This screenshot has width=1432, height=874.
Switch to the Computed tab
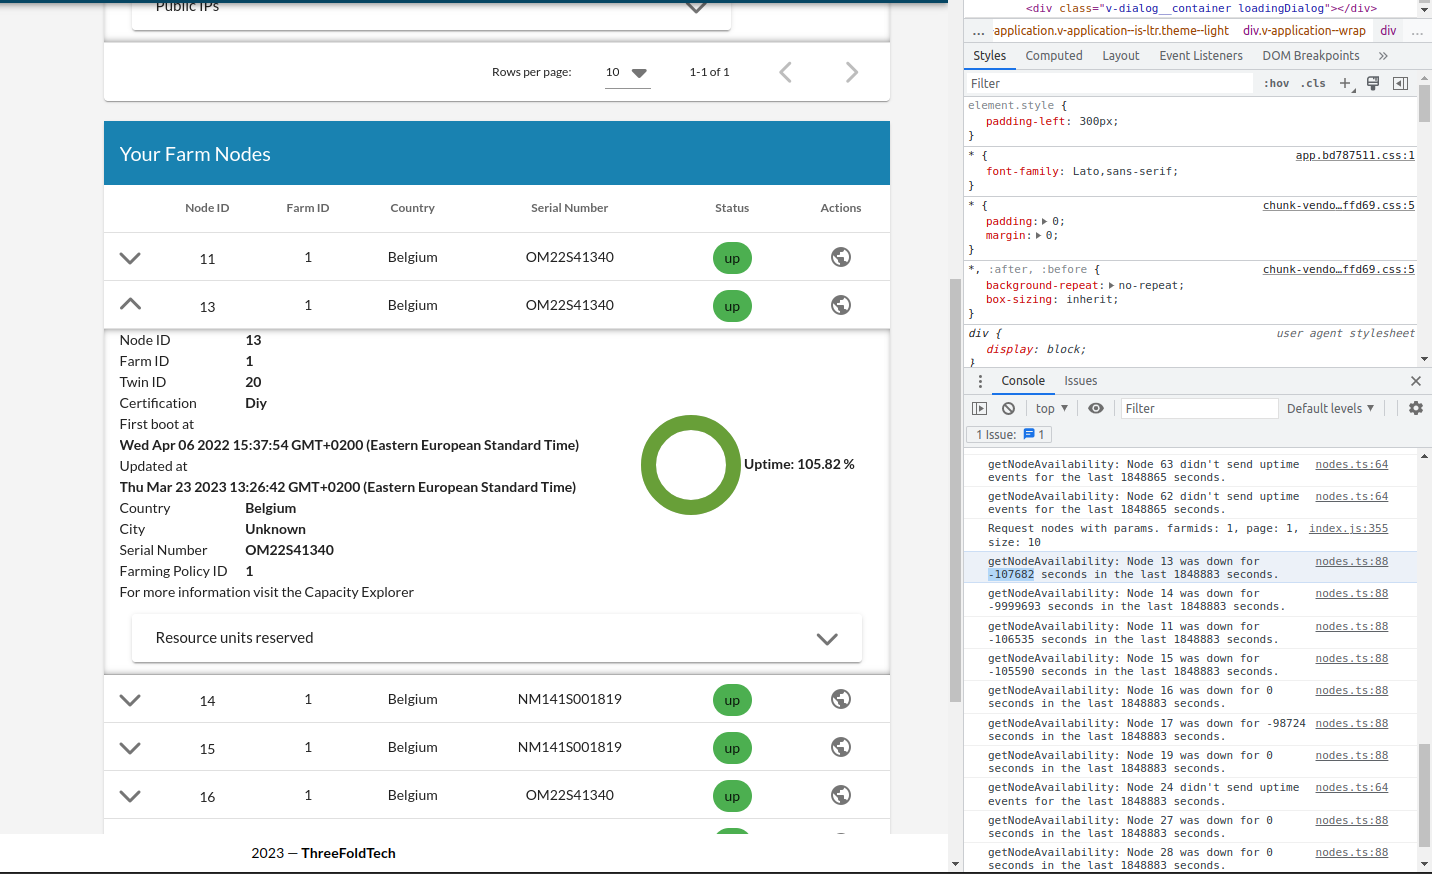point(1053,55)
